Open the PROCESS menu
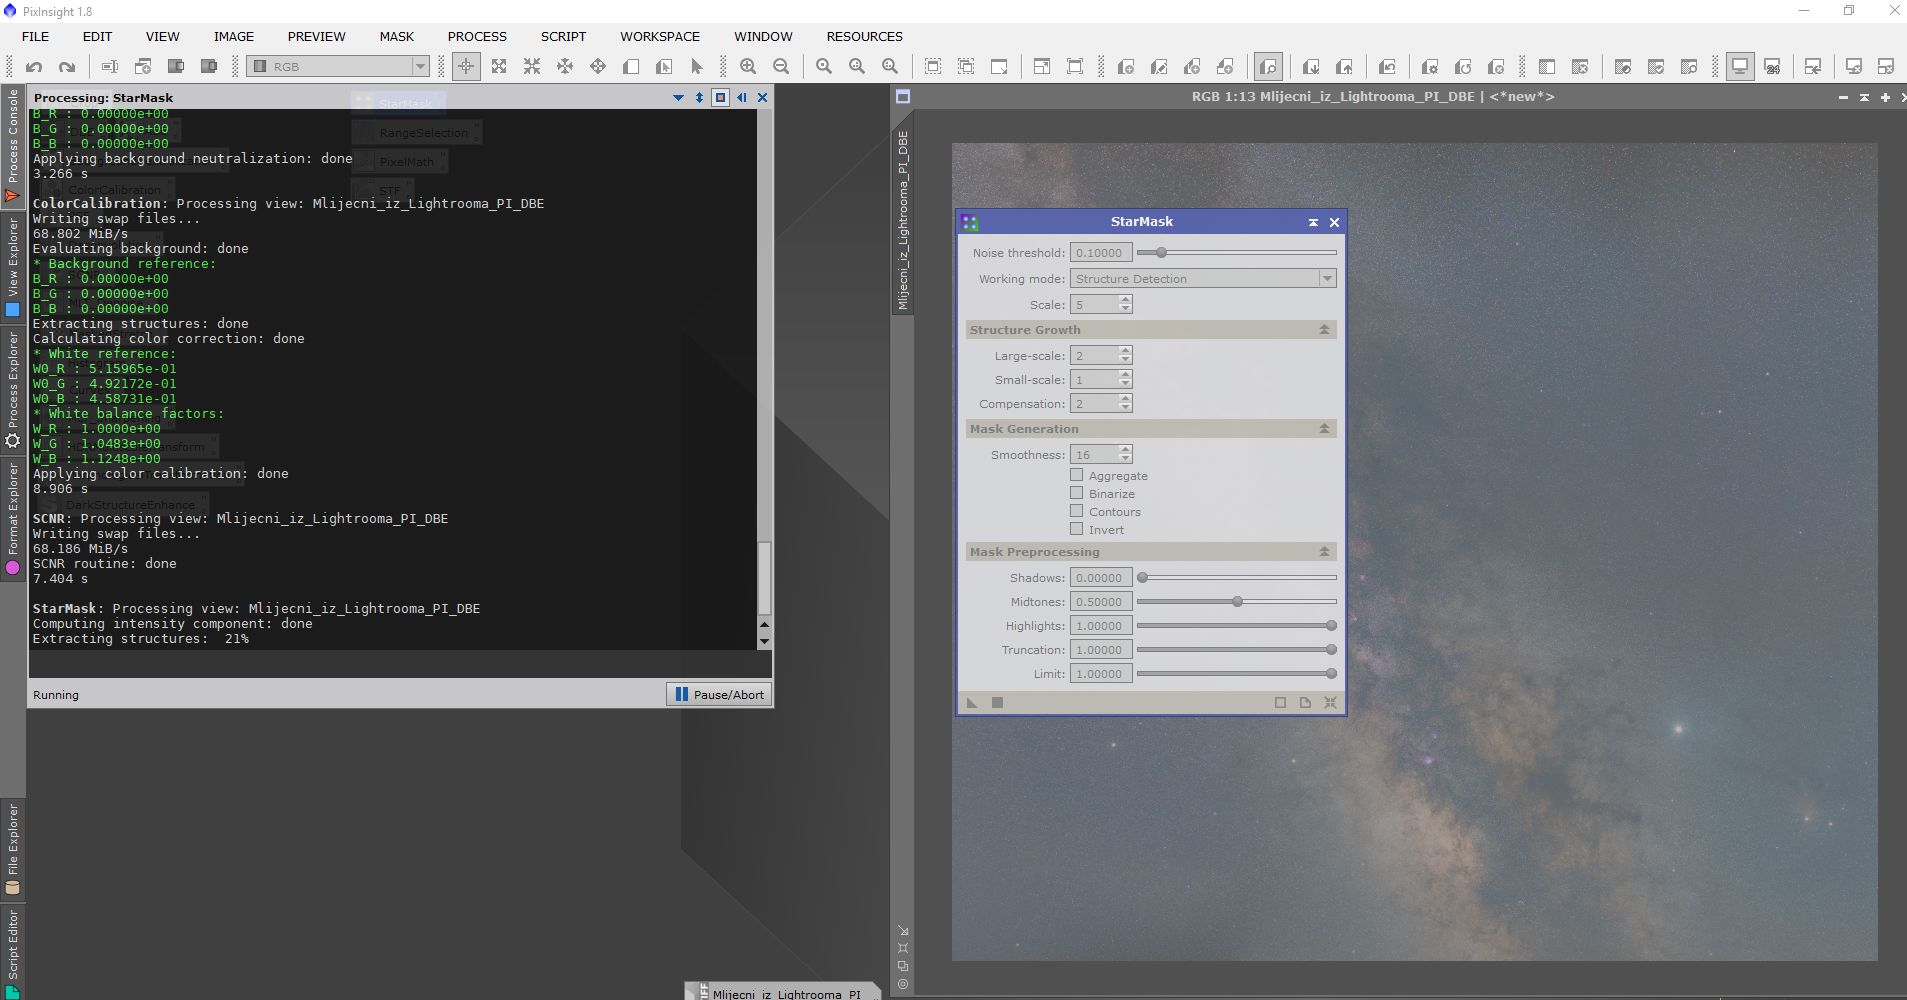 point(477,36)
